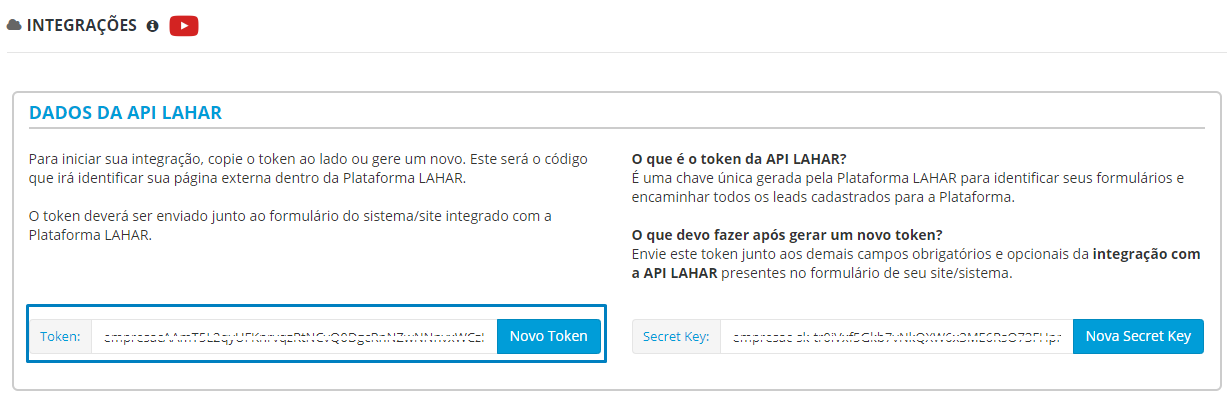Click the blue highlight border around Token group

[x=316, y=306]
